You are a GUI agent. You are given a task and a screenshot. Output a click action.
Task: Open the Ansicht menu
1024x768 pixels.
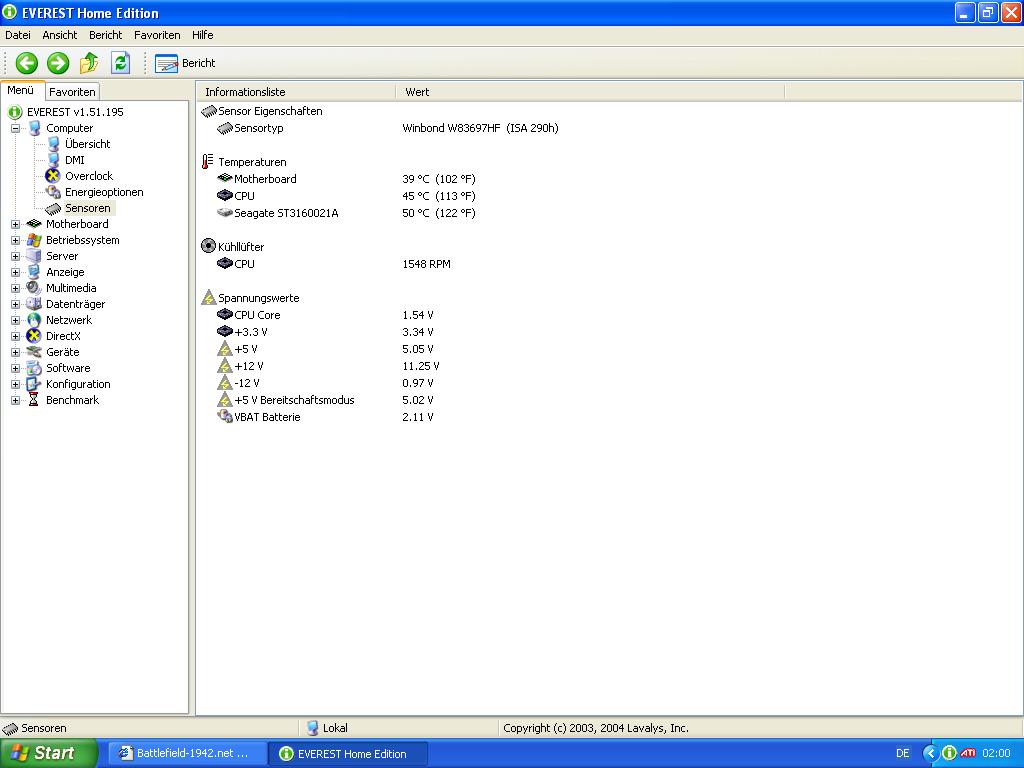59,35
